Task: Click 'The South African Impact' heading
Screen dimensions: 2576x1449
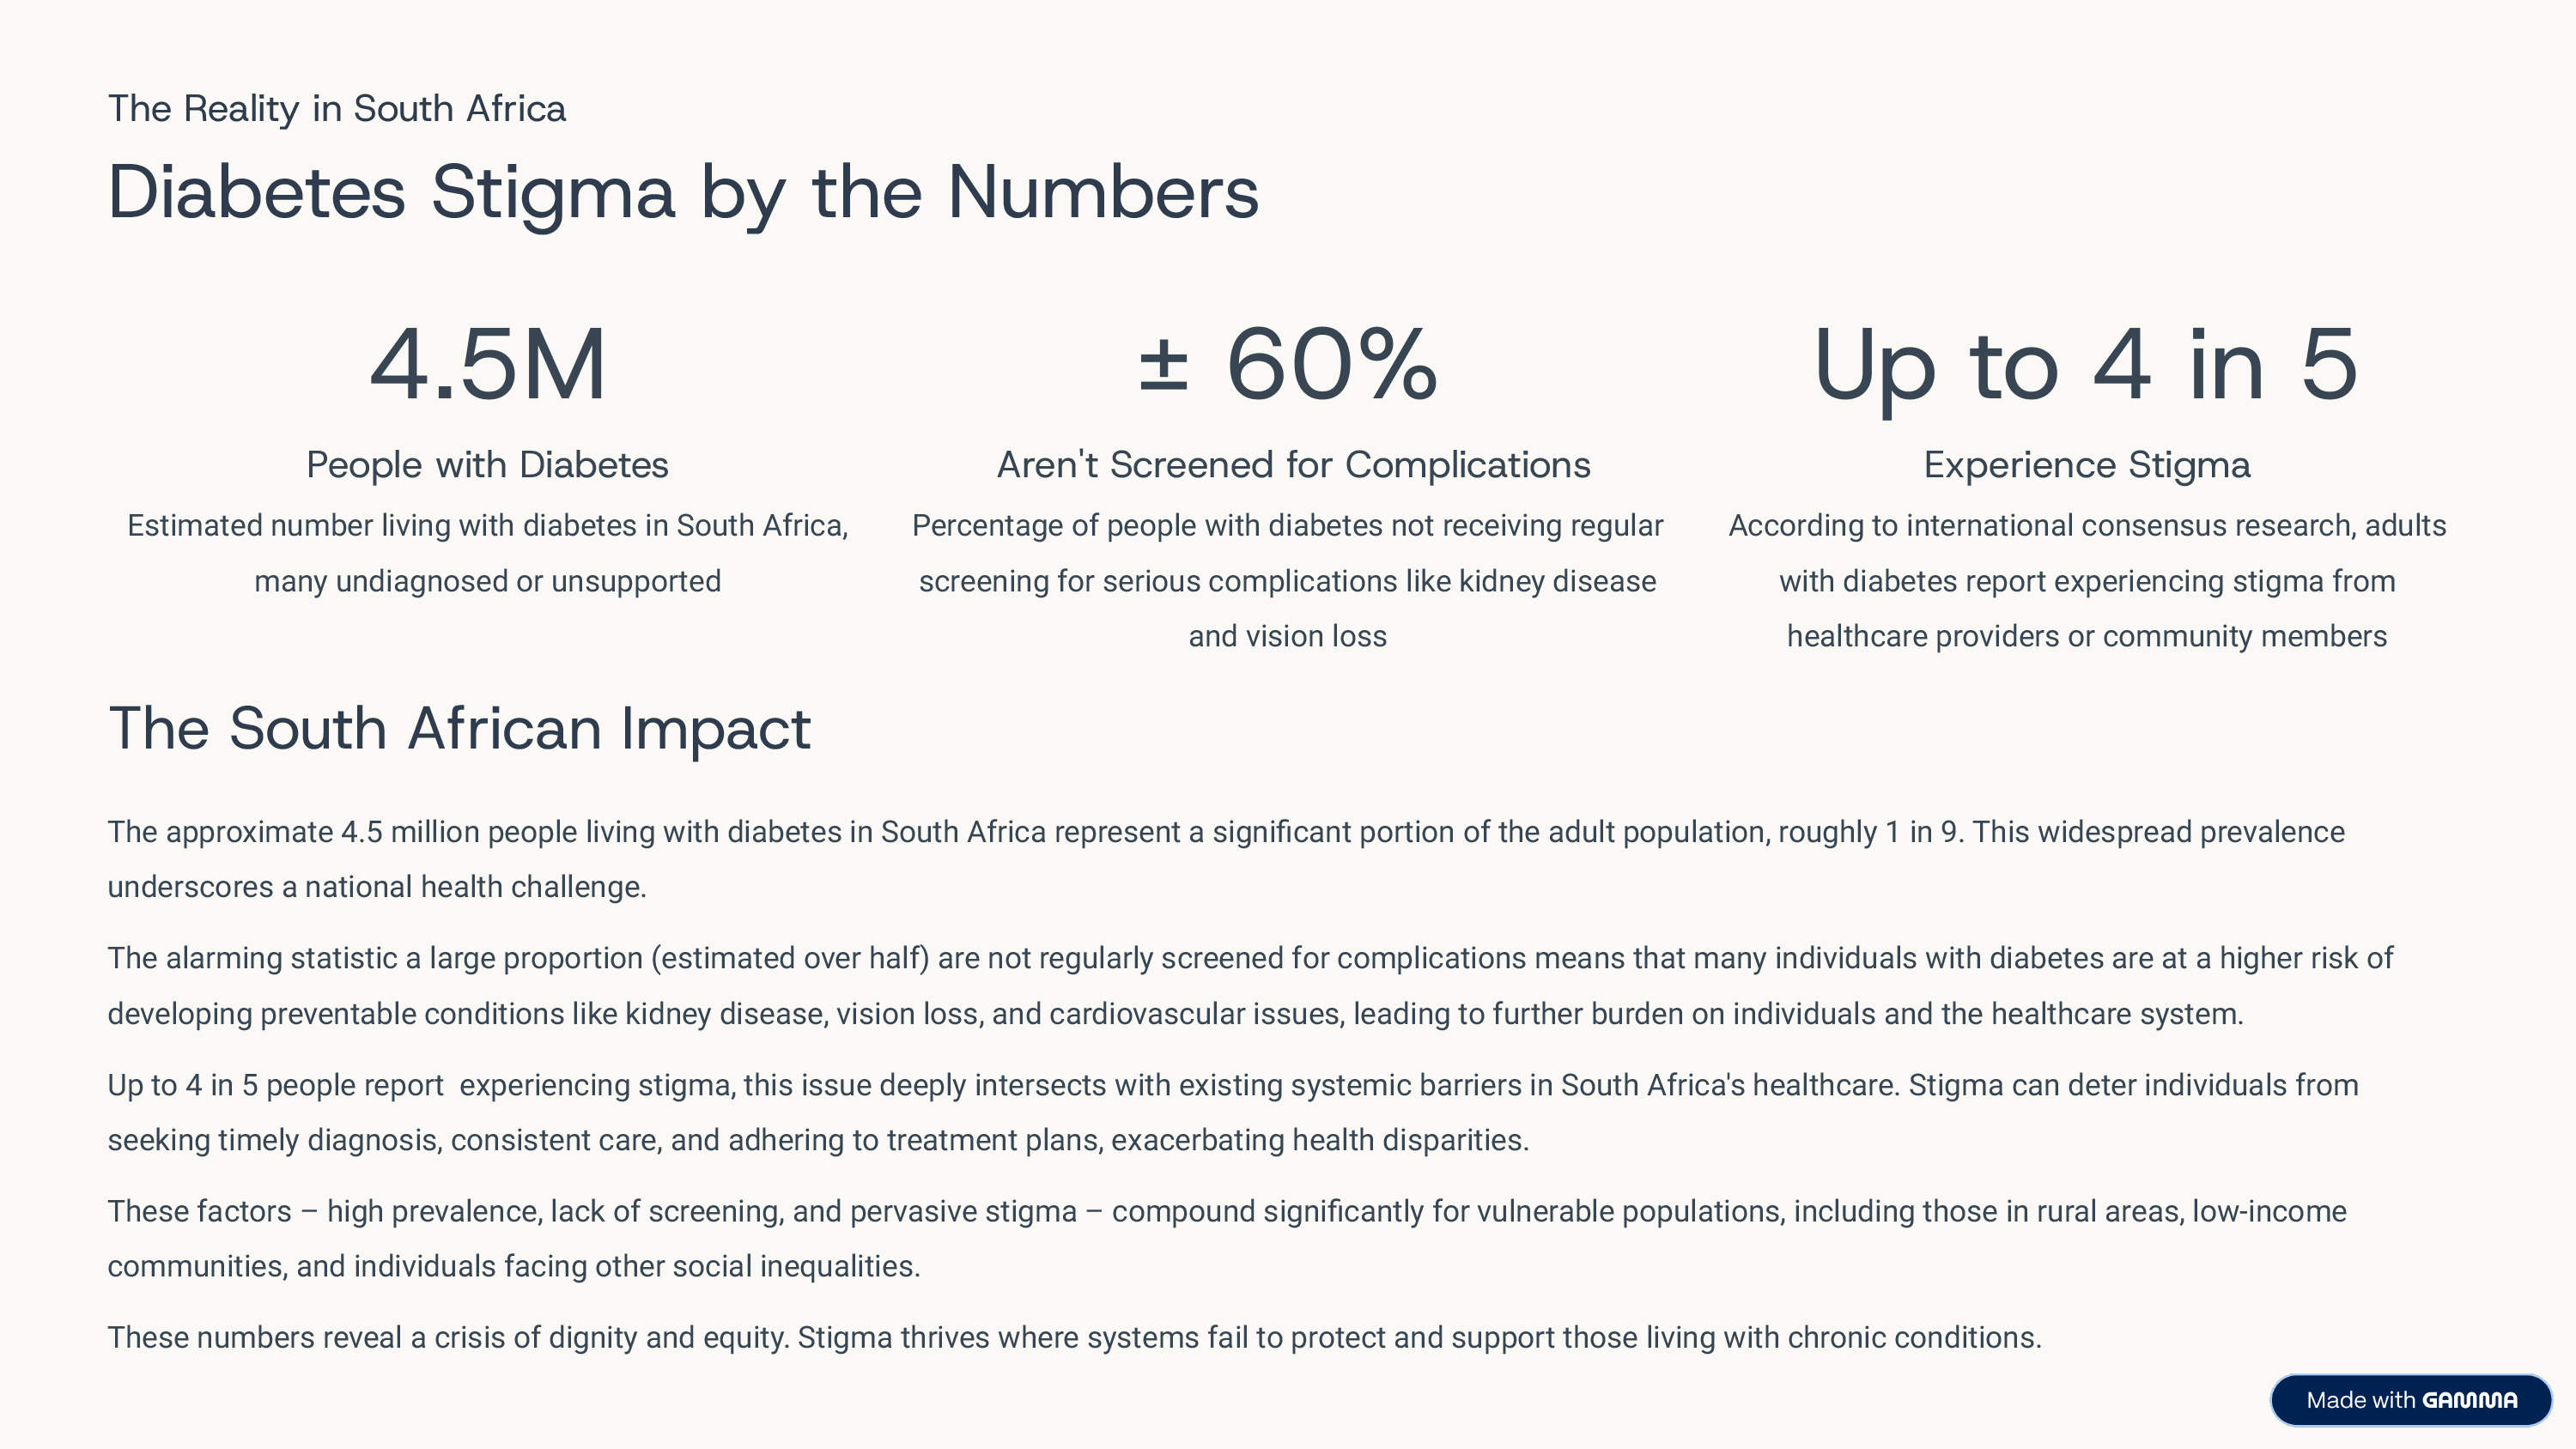Action: coord(459,728)
